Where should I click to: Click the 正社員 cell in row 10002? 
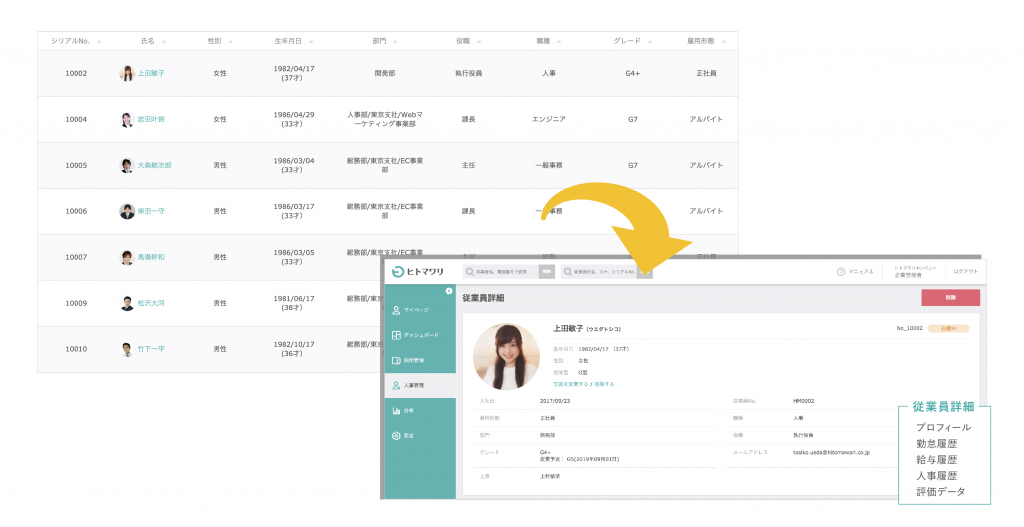coord(706,74)
